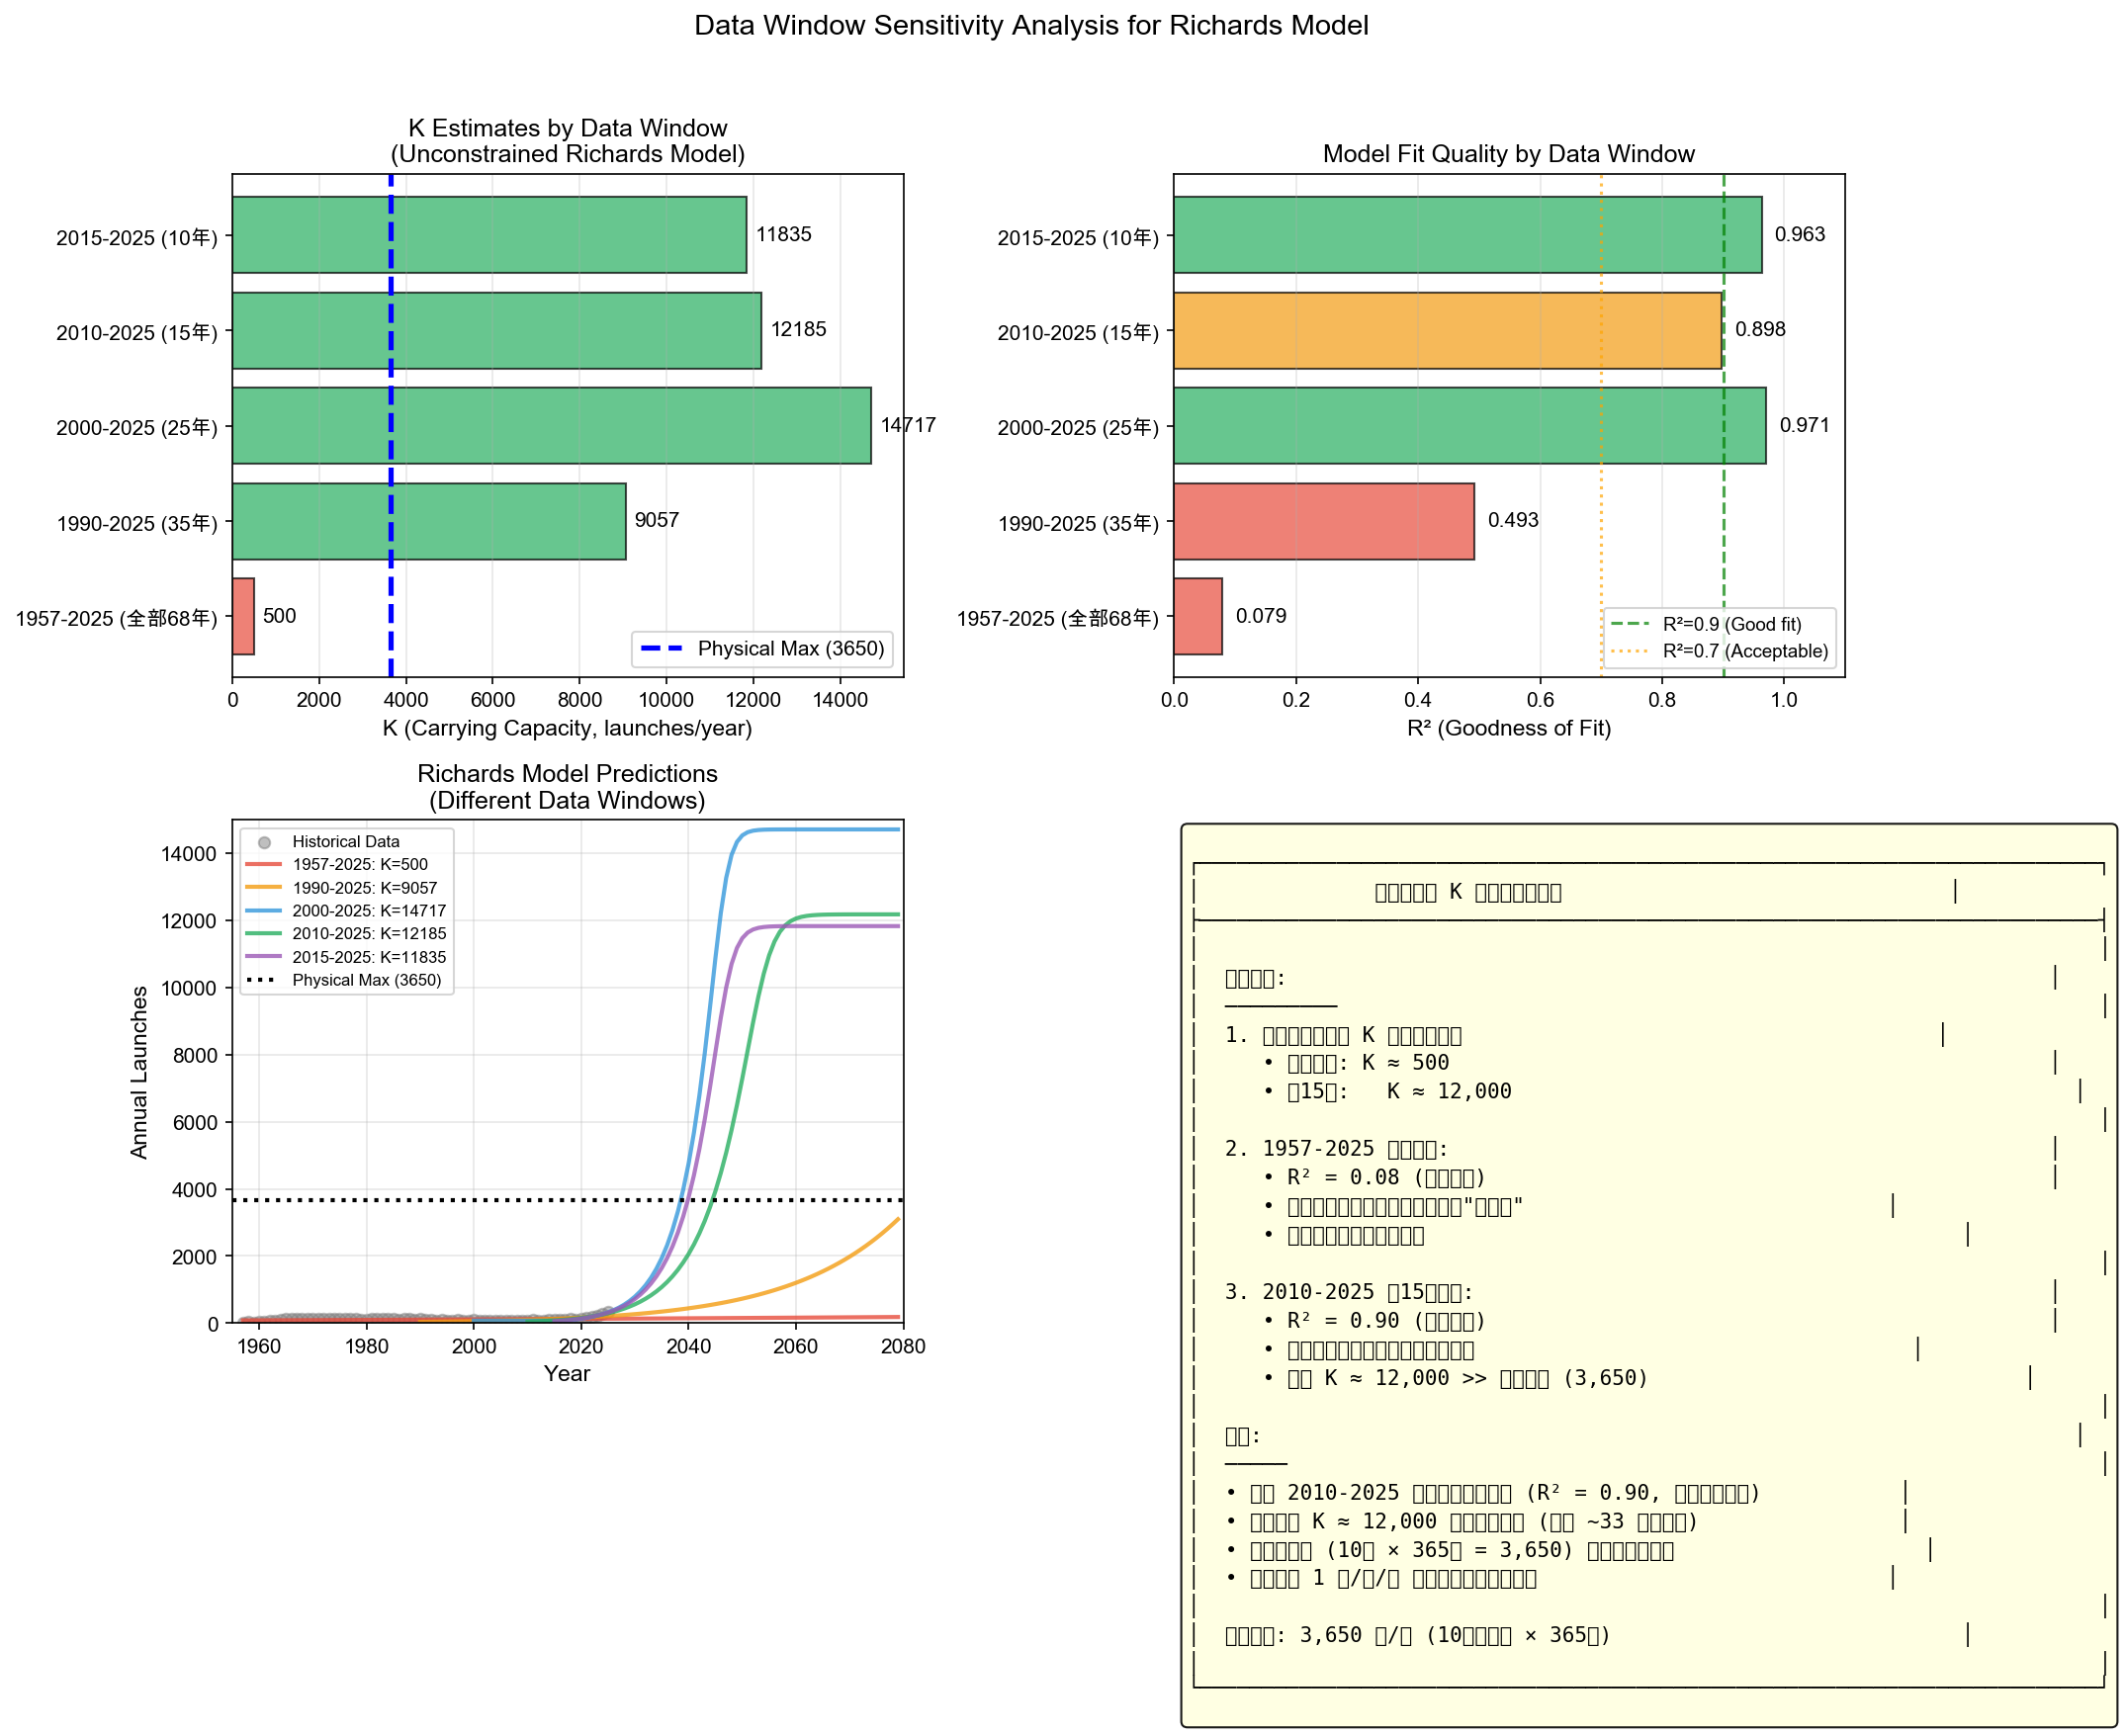
Task: Click the yellow summary text box
Action: point(1648,1275)
